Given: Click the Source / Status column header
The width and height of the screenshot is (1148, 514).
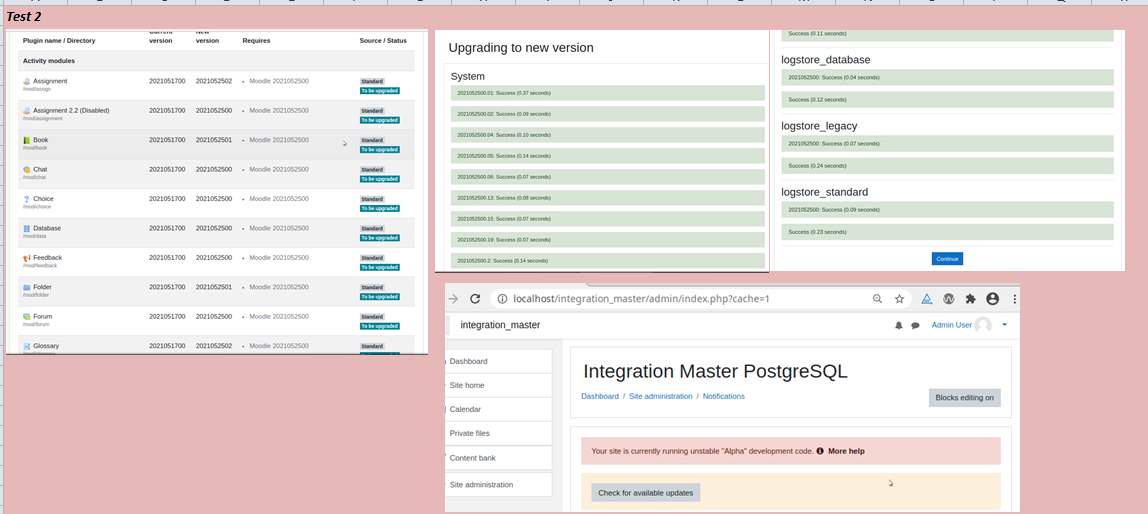Looking at the screenshot, I should pyautogui.click(x=383, y=40).
